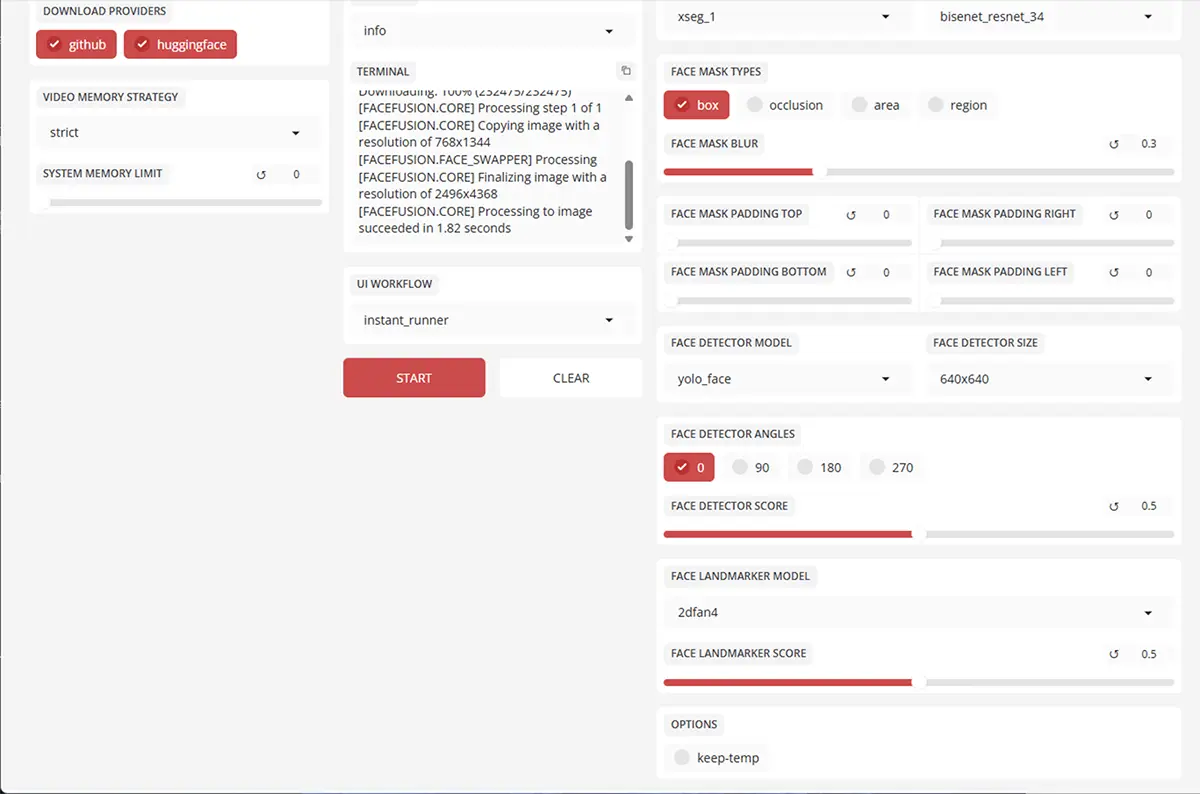Reset System Memory Limit icon
Viewport: 1200px width, 794px height.
[262, 175]
